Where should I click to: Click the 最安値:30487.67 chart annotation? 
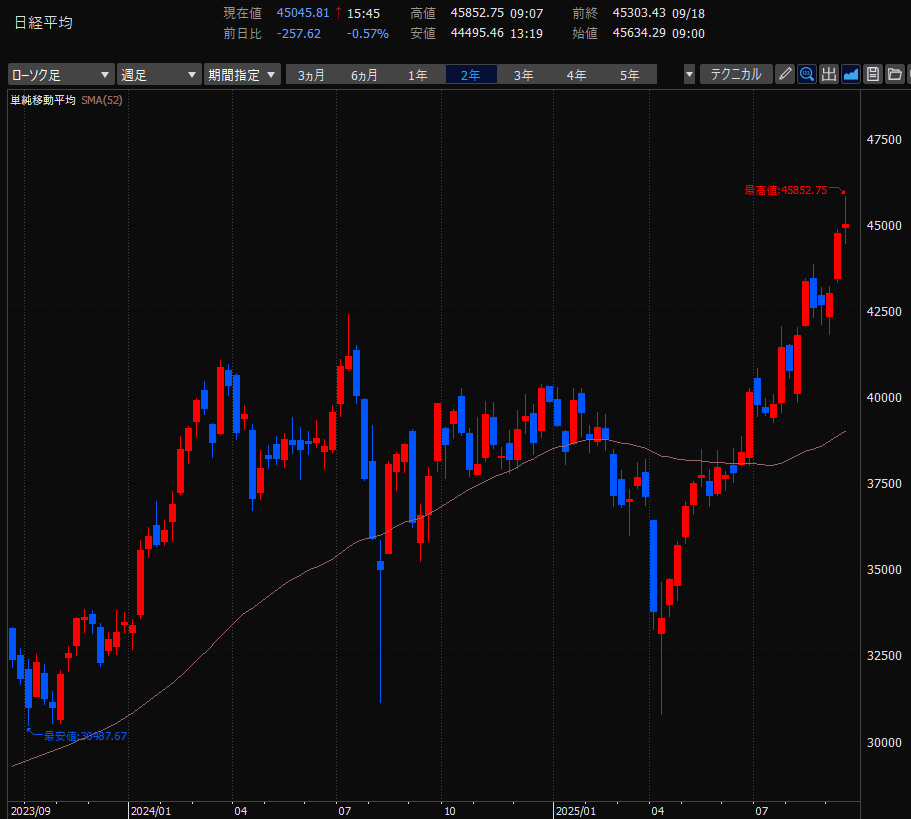point(85,736)
